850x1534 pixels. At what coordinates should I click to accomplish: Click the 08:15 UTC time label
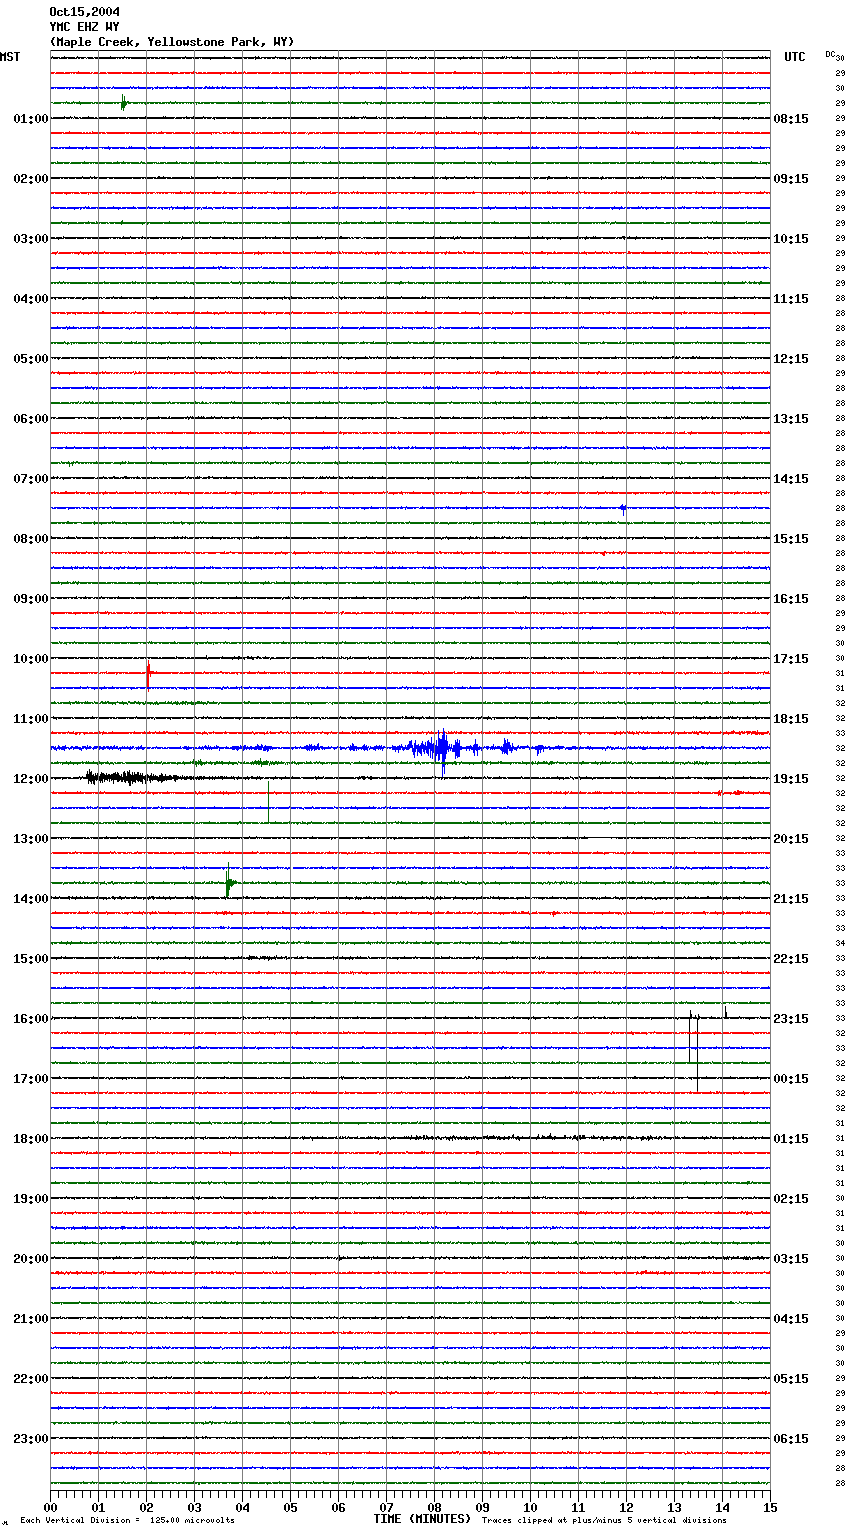point(791,119)
